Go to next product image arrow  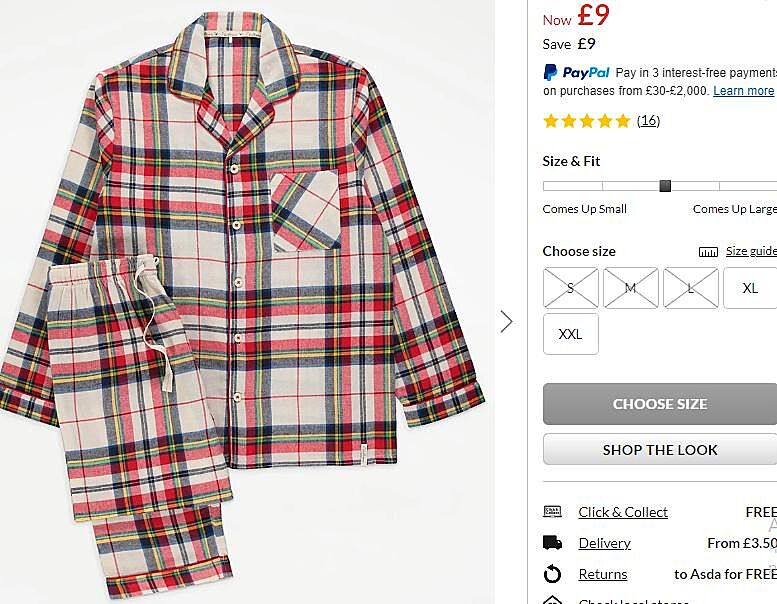point(506,321)
